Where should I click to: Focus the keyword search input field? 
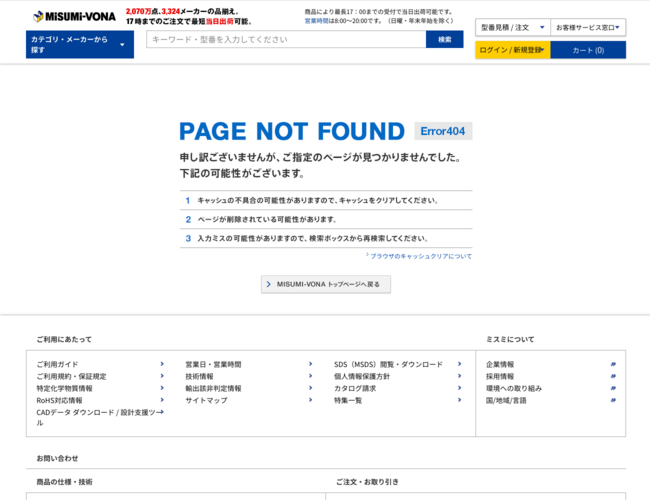click(286, 39)
